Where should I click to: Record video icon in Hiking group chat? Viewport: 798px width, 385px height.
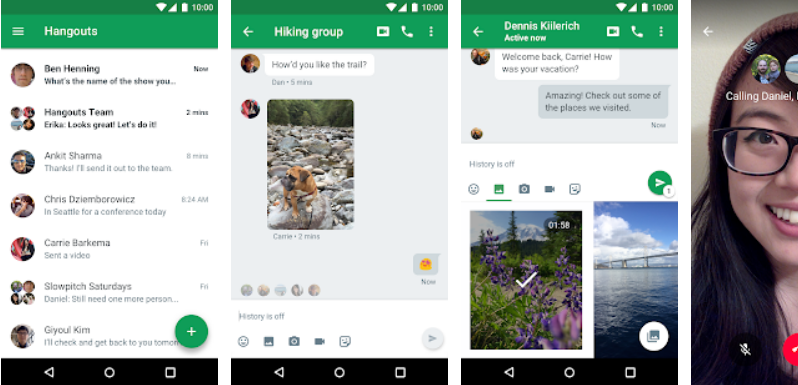click(320, 341)
